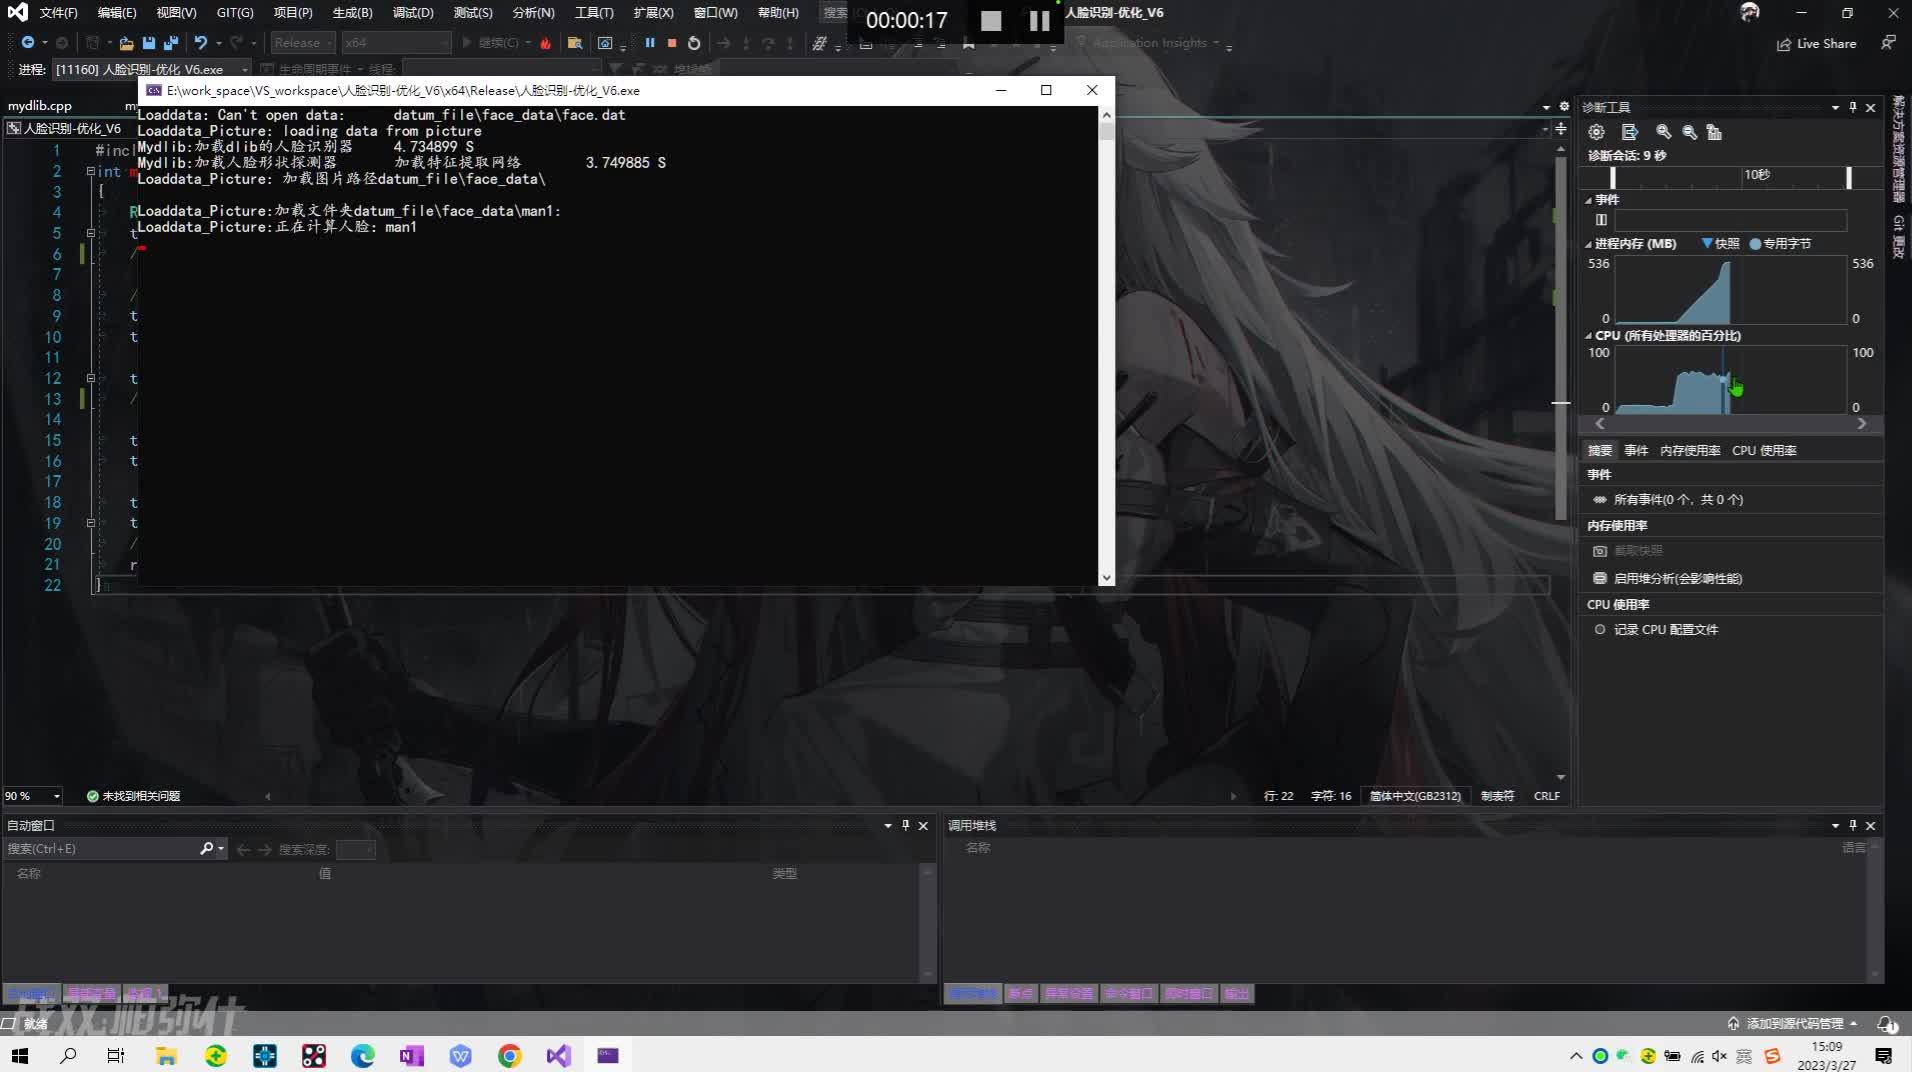Open the 调试(D) menu
Viewport: 1912px width, 1072px height.
pos(413,13)
